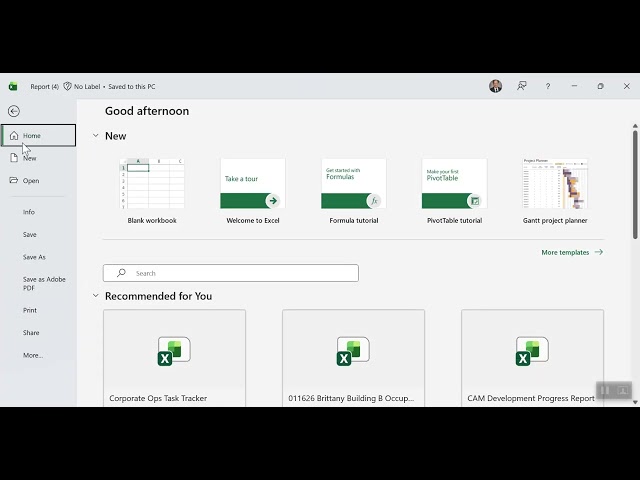Viewport: 640px width, 480px height.
Task: Click the More templates link
Action: coord(572,252)
